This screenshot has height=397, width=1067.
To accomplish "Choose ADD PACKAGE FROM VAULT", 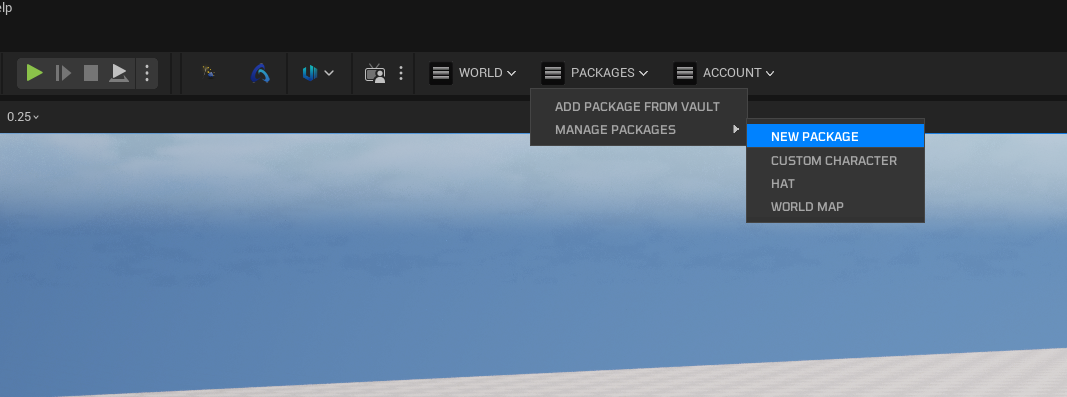I will point(638,107).
